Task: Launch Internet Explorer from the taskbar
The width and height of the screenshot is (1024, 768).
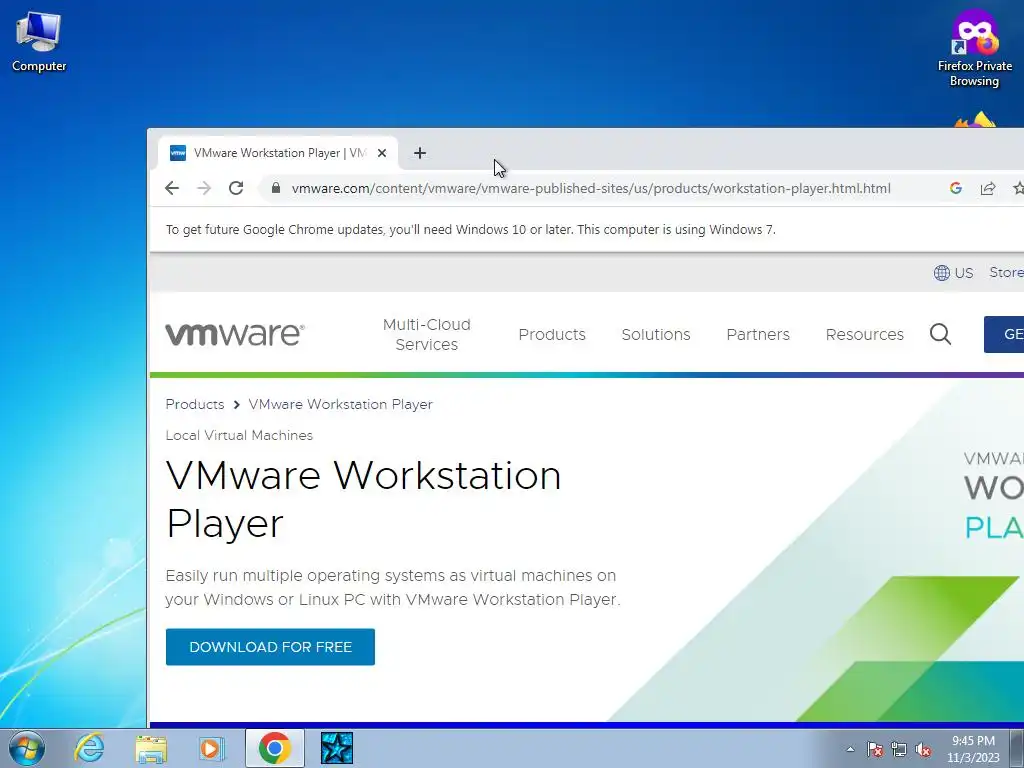Action: coord(89,748)
